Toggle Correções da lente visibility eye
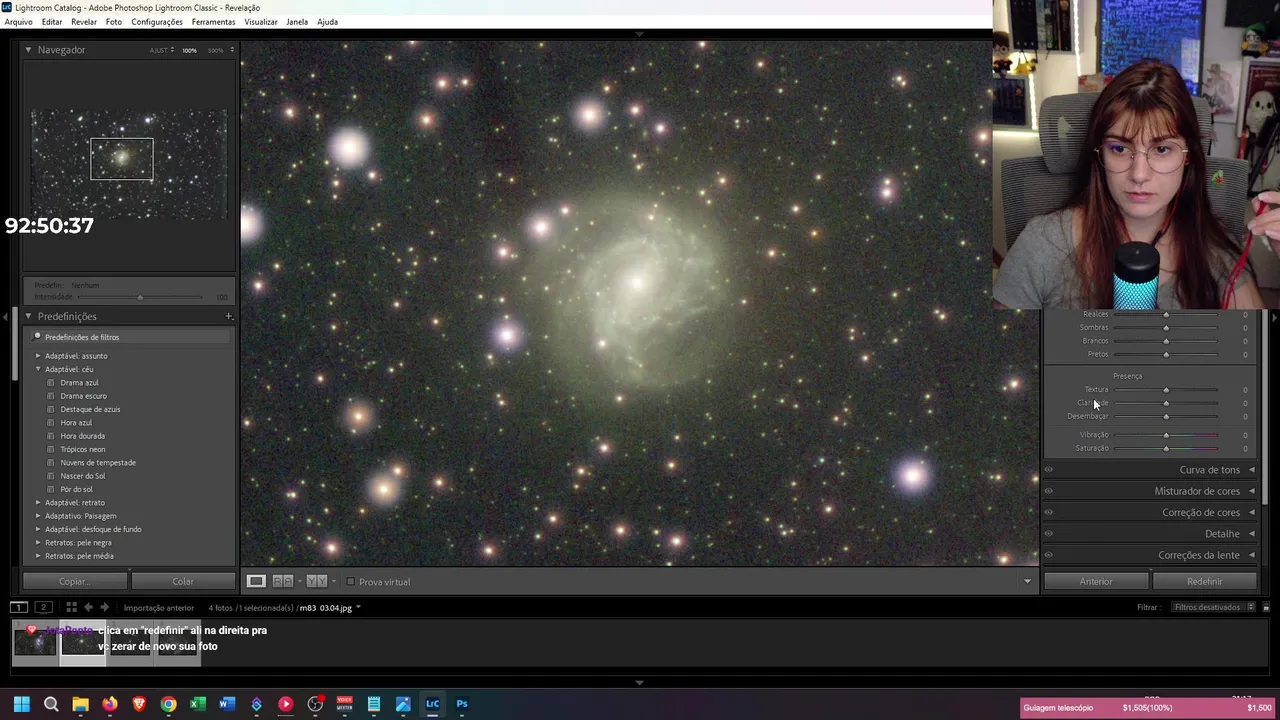 click(x=1049, y=555)
